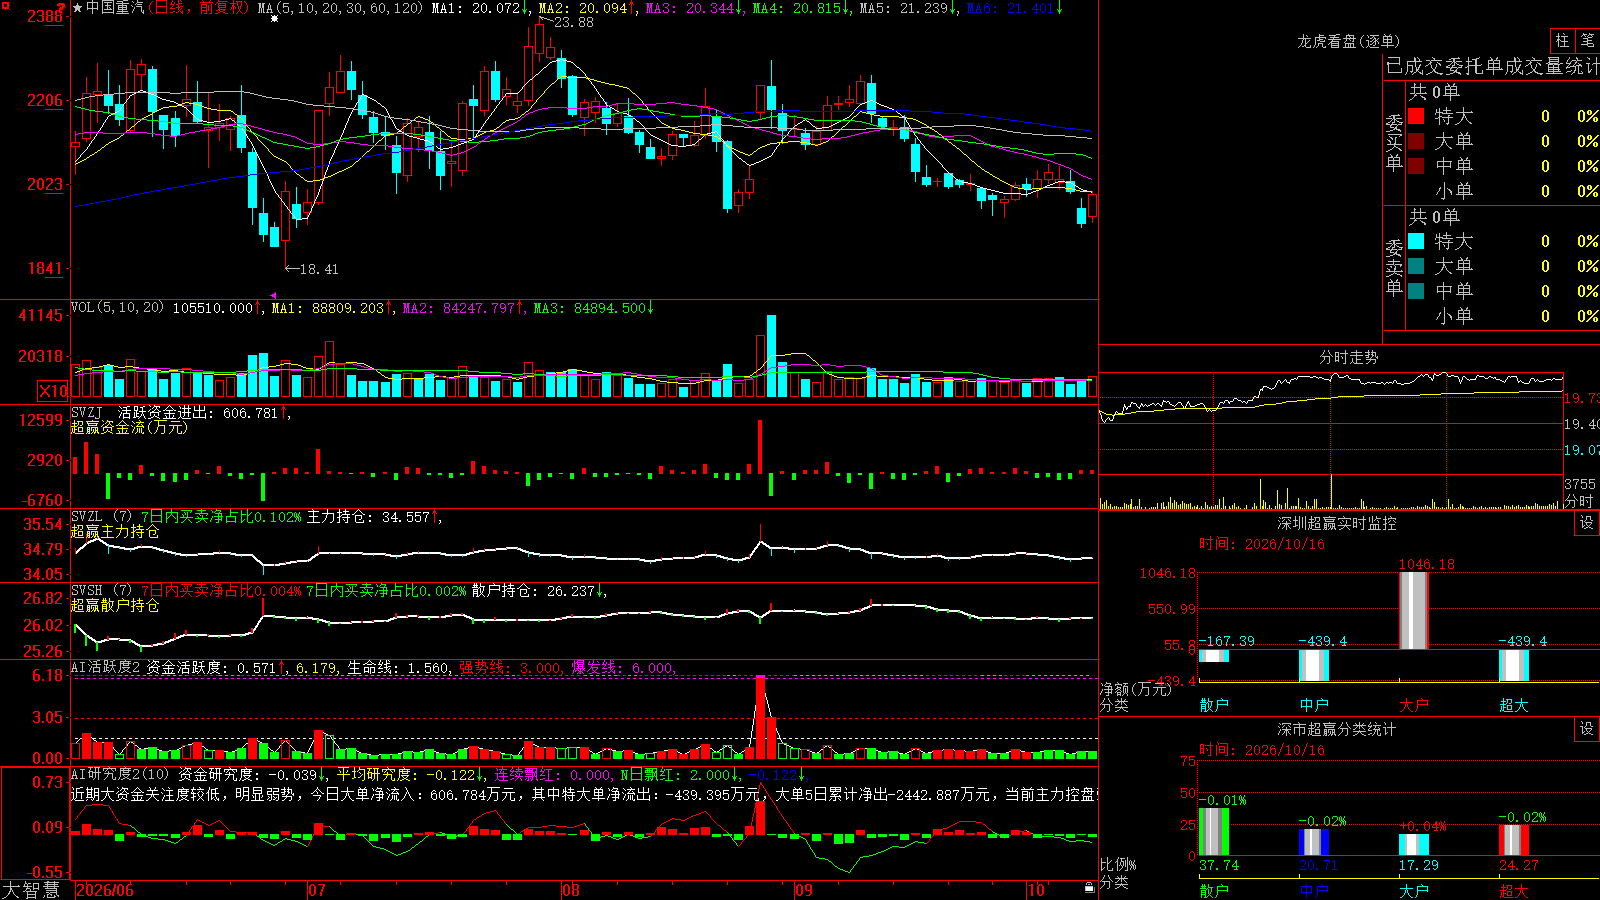Click the X10 volume scale marker
Image resolution: width=1600 pixels, height=900 pixels.
[53, 391]
